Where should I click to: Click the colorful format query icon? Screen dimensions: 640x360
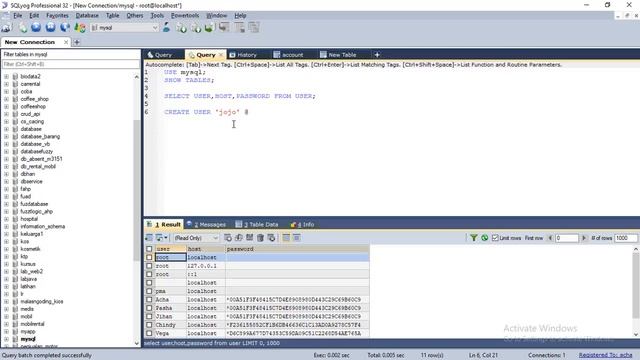pos(80,28)
